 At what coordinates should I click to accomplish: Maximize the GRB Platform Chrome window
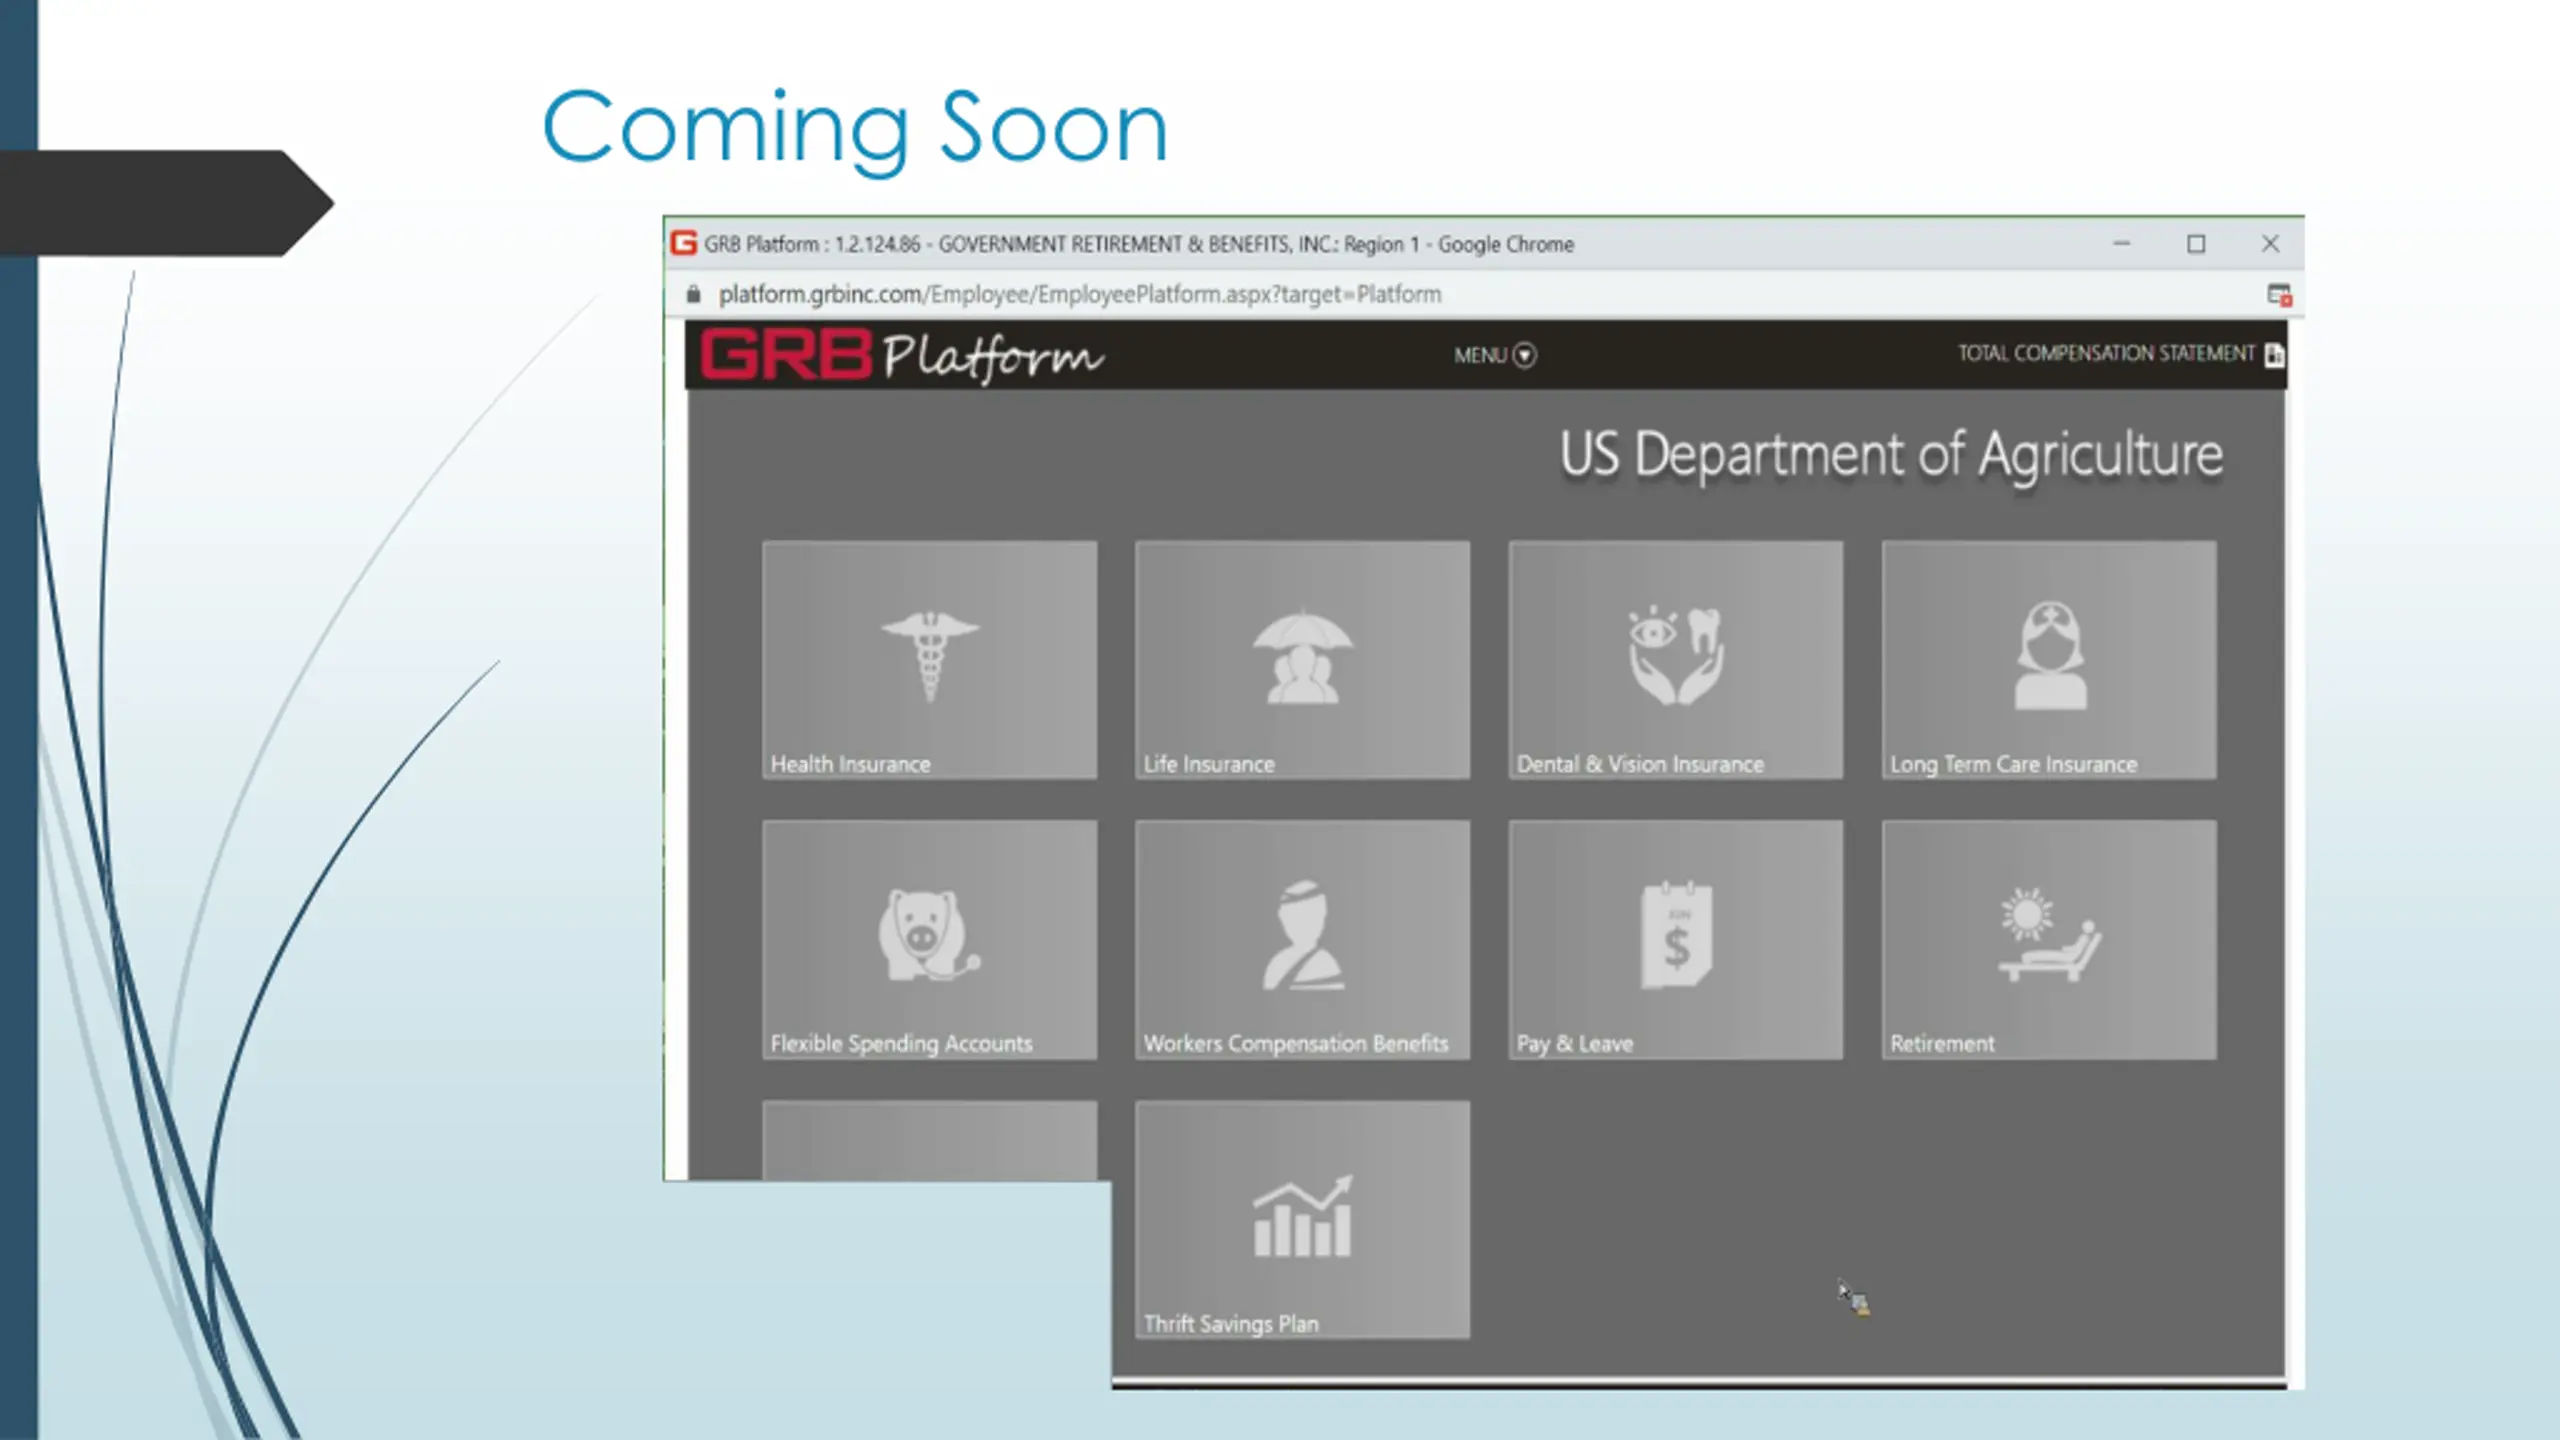click(x=2196, y=243)
